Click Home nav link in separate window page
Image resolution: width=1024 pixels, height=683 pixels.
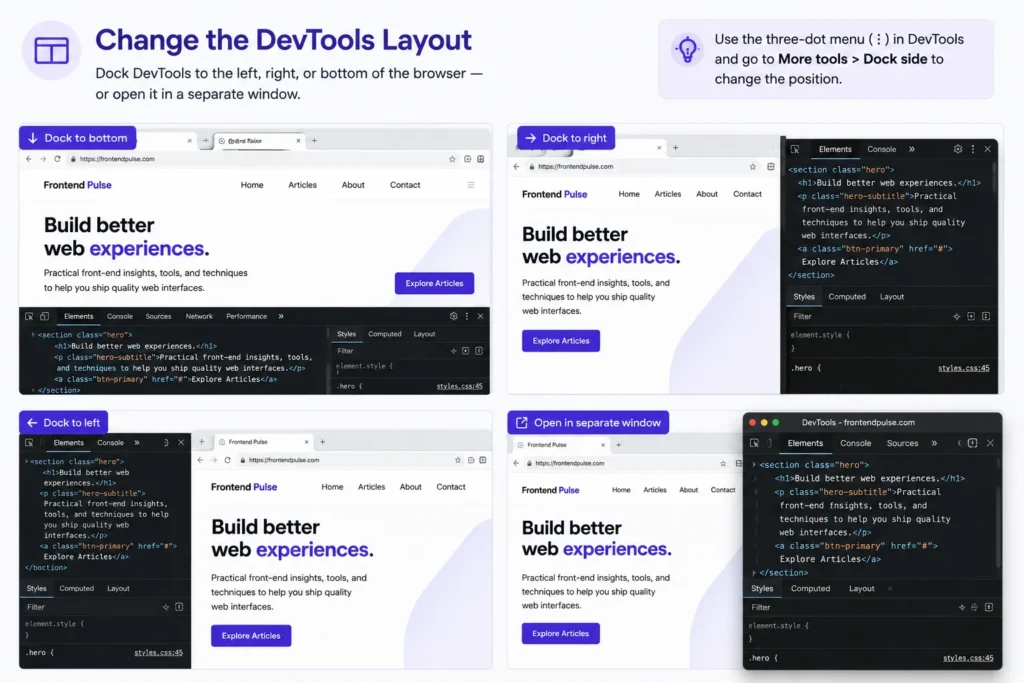621,490
